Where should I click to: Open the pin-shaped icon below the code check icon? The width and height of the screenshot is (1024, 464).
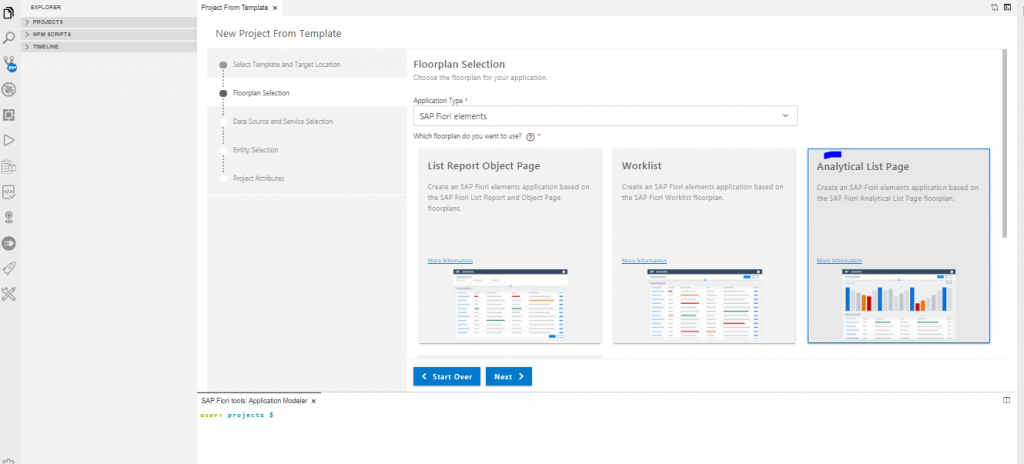[x=8, y=217]
